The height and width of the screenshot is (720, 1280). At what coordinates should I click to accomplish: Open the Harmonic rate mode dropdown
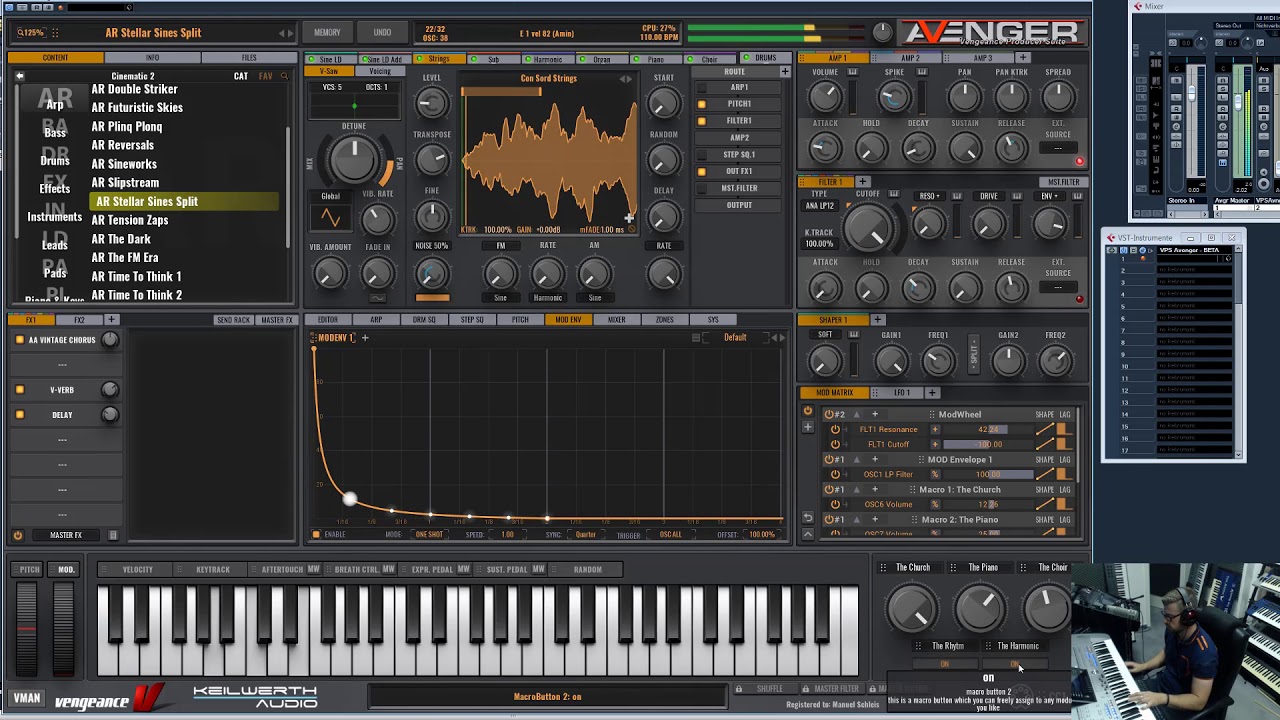[548, 298]
